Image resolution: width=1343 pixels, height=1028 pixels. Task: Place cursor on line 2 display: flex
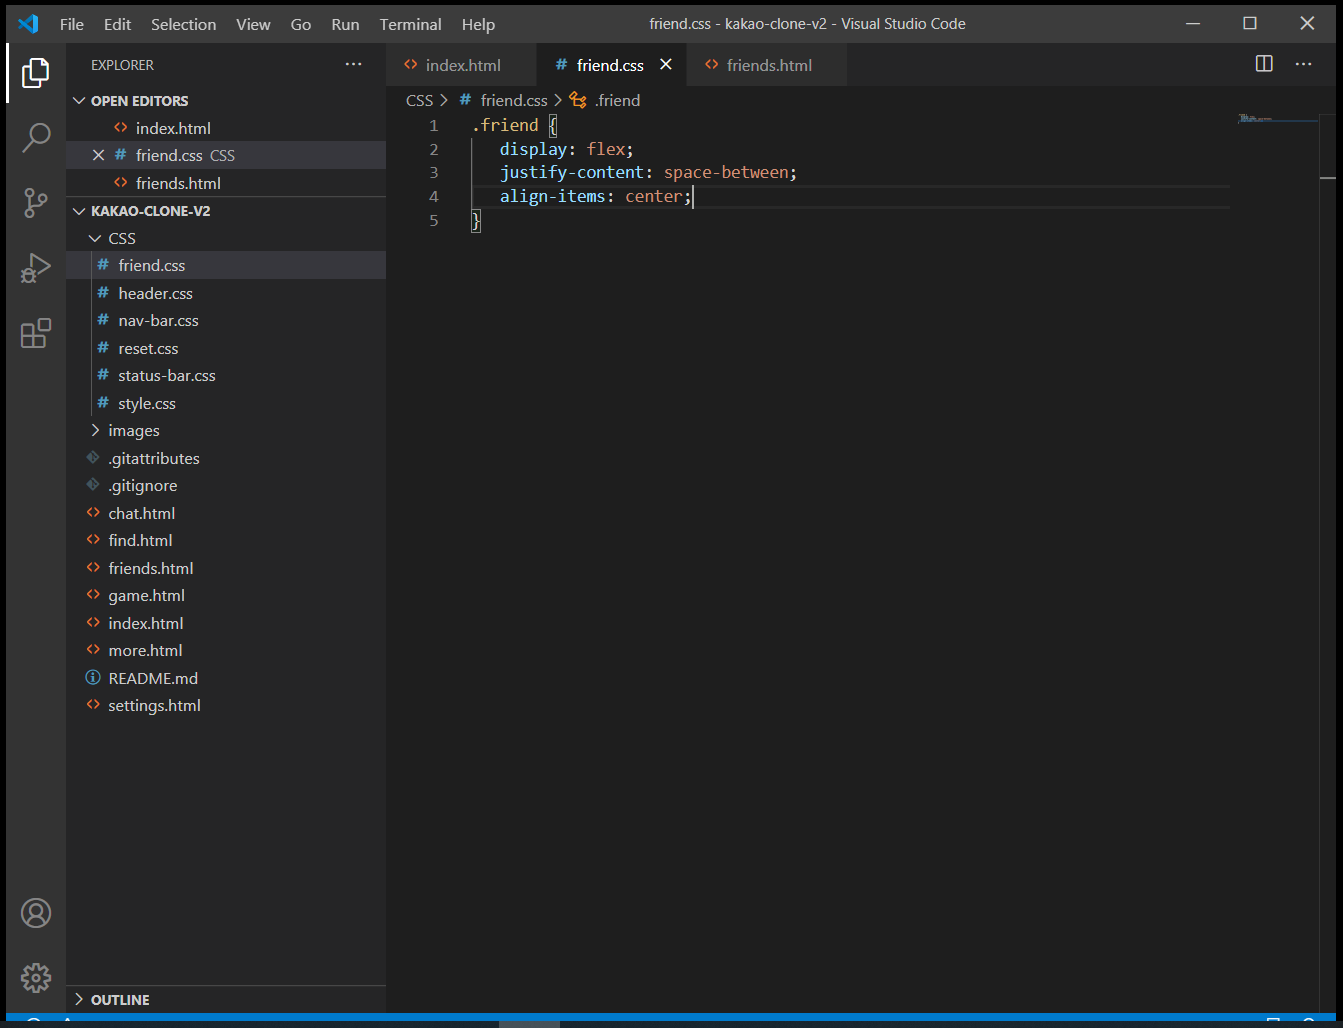566,149
